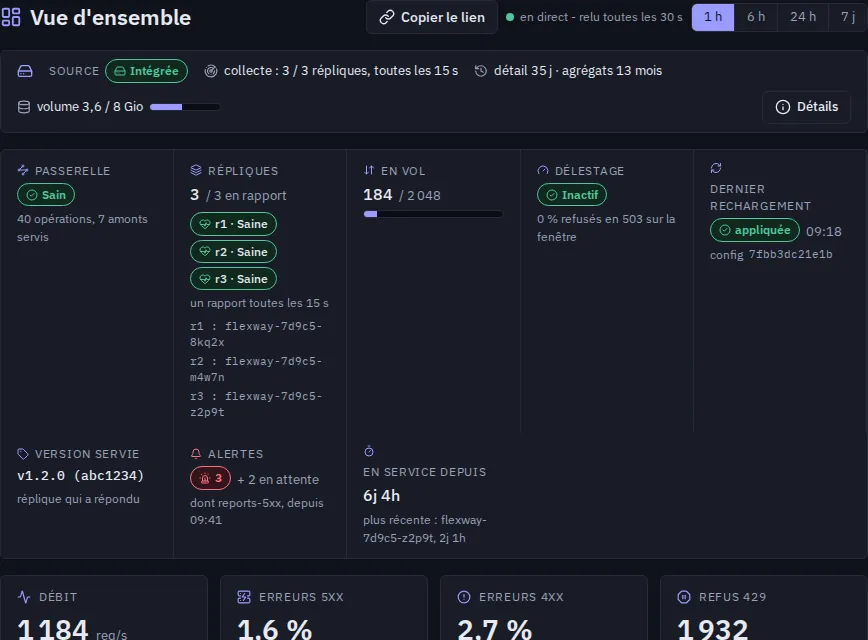The image size is (868, 640).
Task: Click the alert bell icon
Action: tap(195, 454)
